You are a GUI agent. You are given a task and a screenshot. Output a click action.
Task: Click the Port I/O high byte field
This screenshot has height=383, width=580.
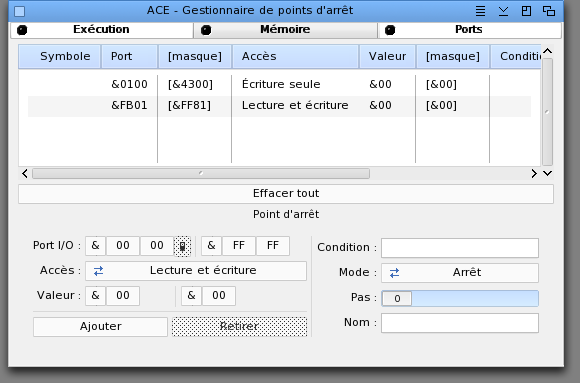click(123, 246)
